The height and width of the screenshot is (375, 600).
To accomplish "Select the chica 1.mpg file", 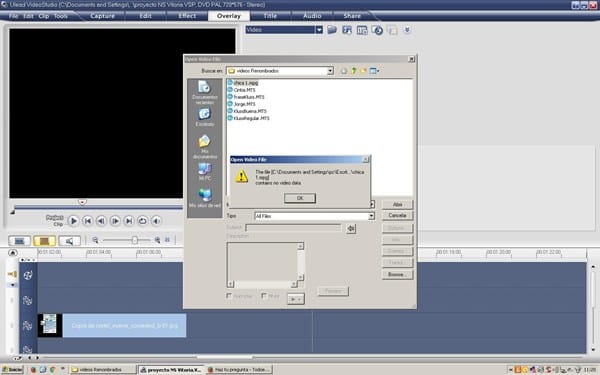I will (243, 83).
